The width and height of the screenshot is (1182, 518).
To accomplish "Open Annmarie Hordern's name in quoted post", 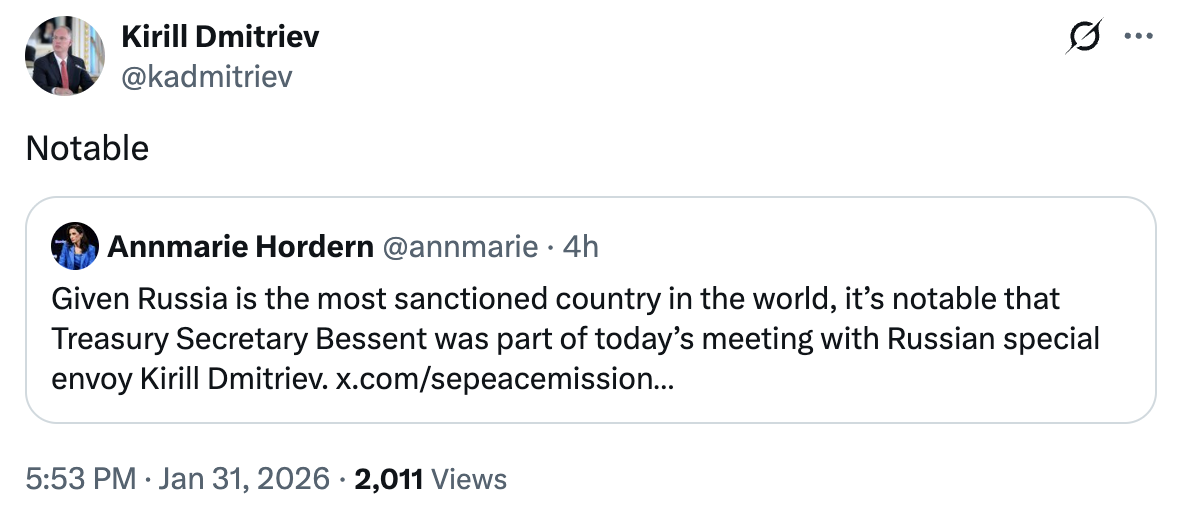I will coord(239,247).
